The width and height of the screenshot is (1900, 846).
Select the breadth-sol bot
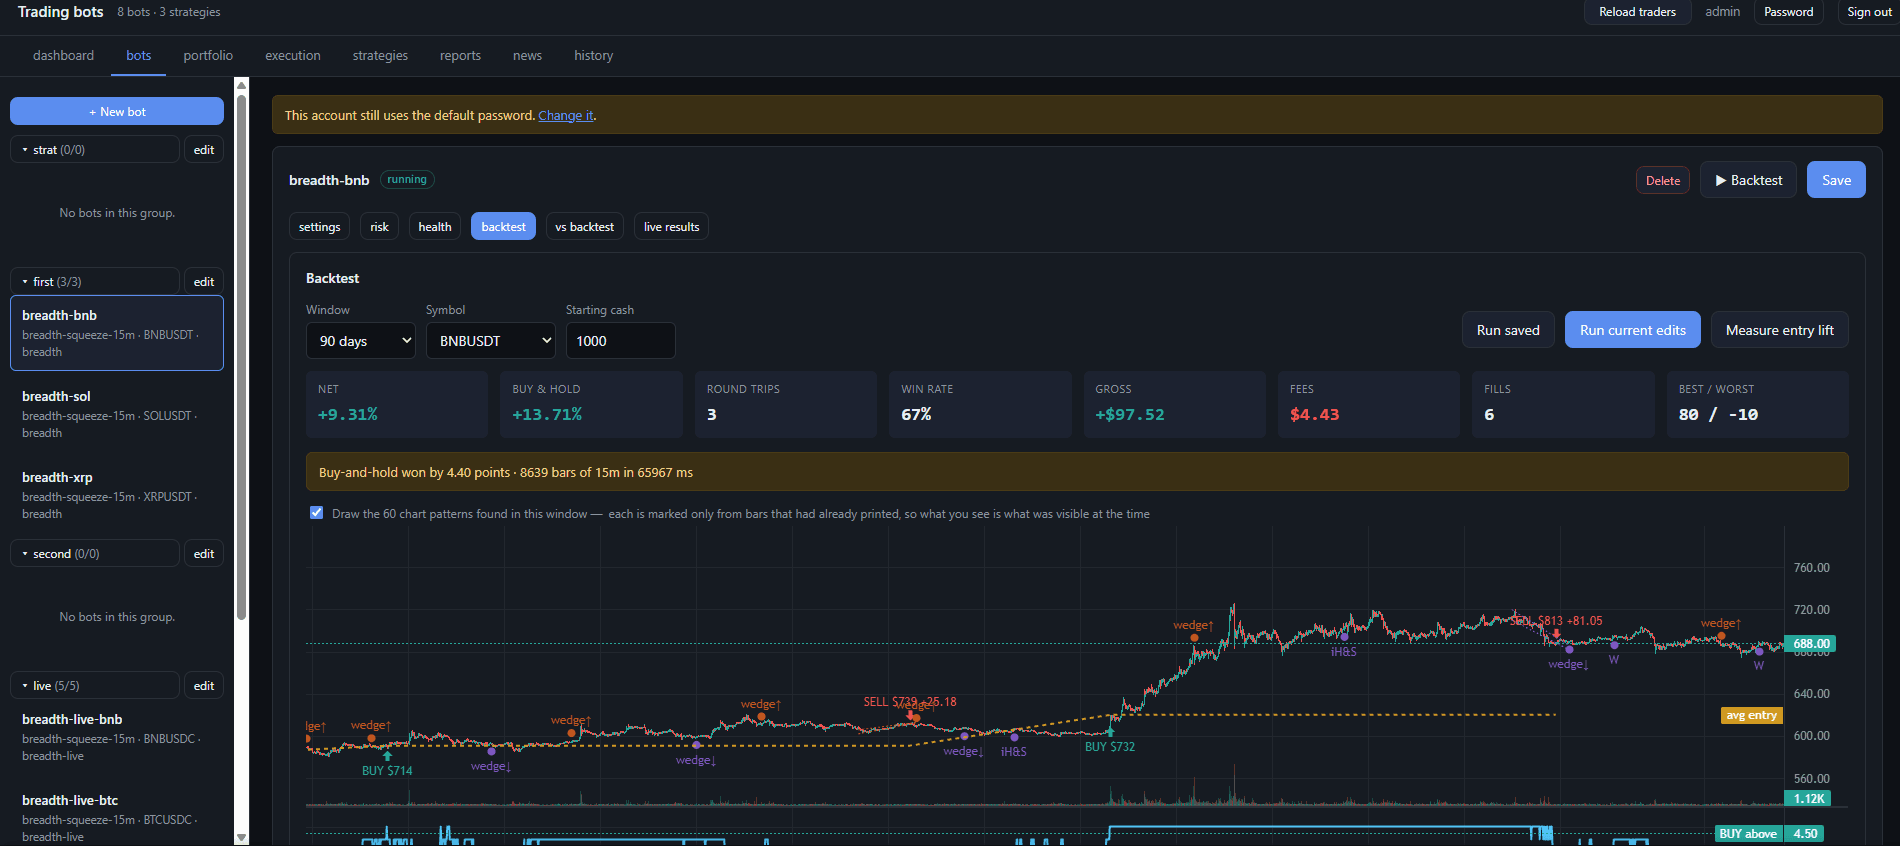(x=117, y=414)
